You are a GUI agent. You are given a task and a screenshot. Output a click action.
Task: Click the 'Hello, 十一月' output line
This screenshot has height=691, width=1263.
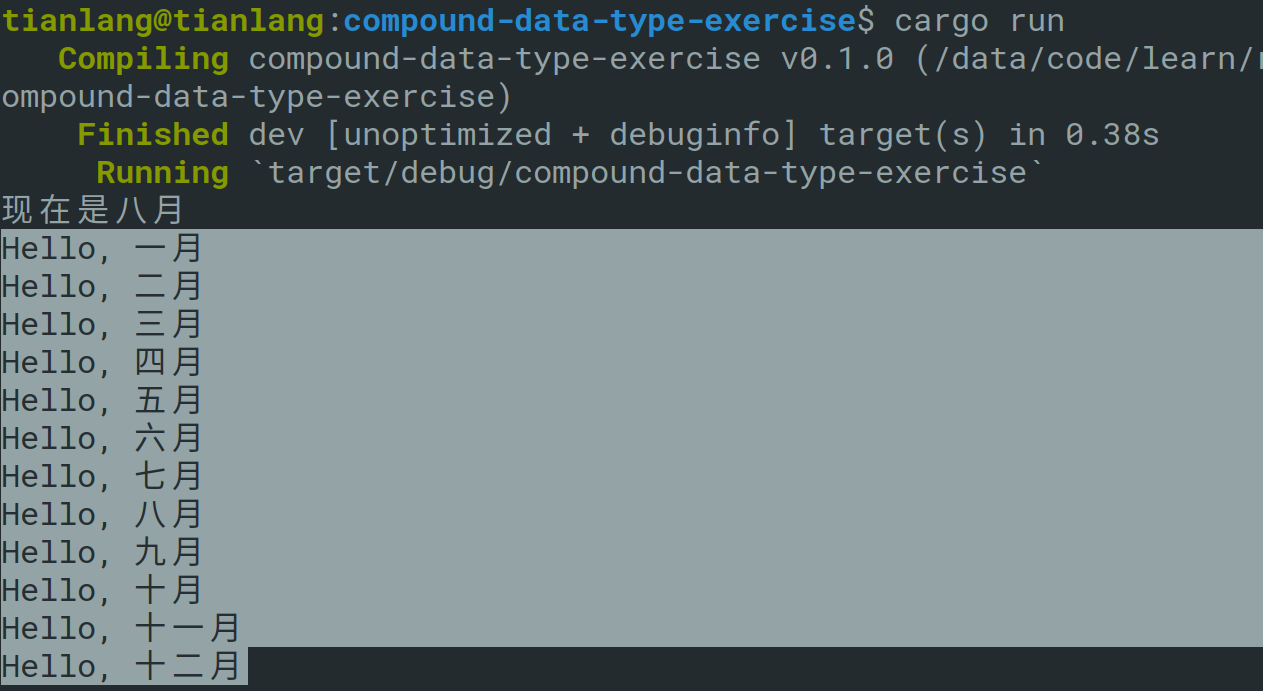click(x=121, y=628)
